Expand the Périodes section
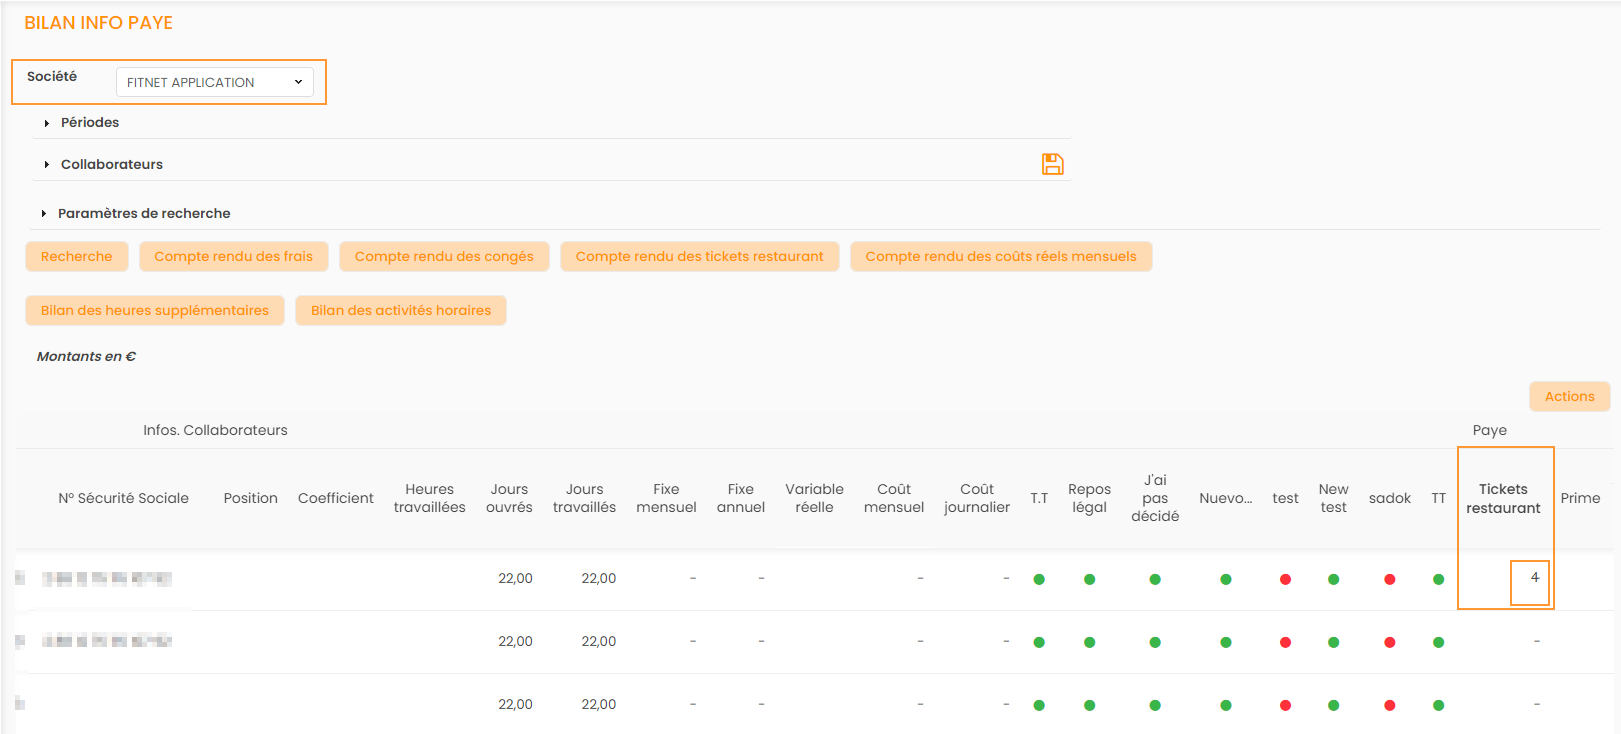This screenshot has width=1621, height=734. tap(89, 122)
